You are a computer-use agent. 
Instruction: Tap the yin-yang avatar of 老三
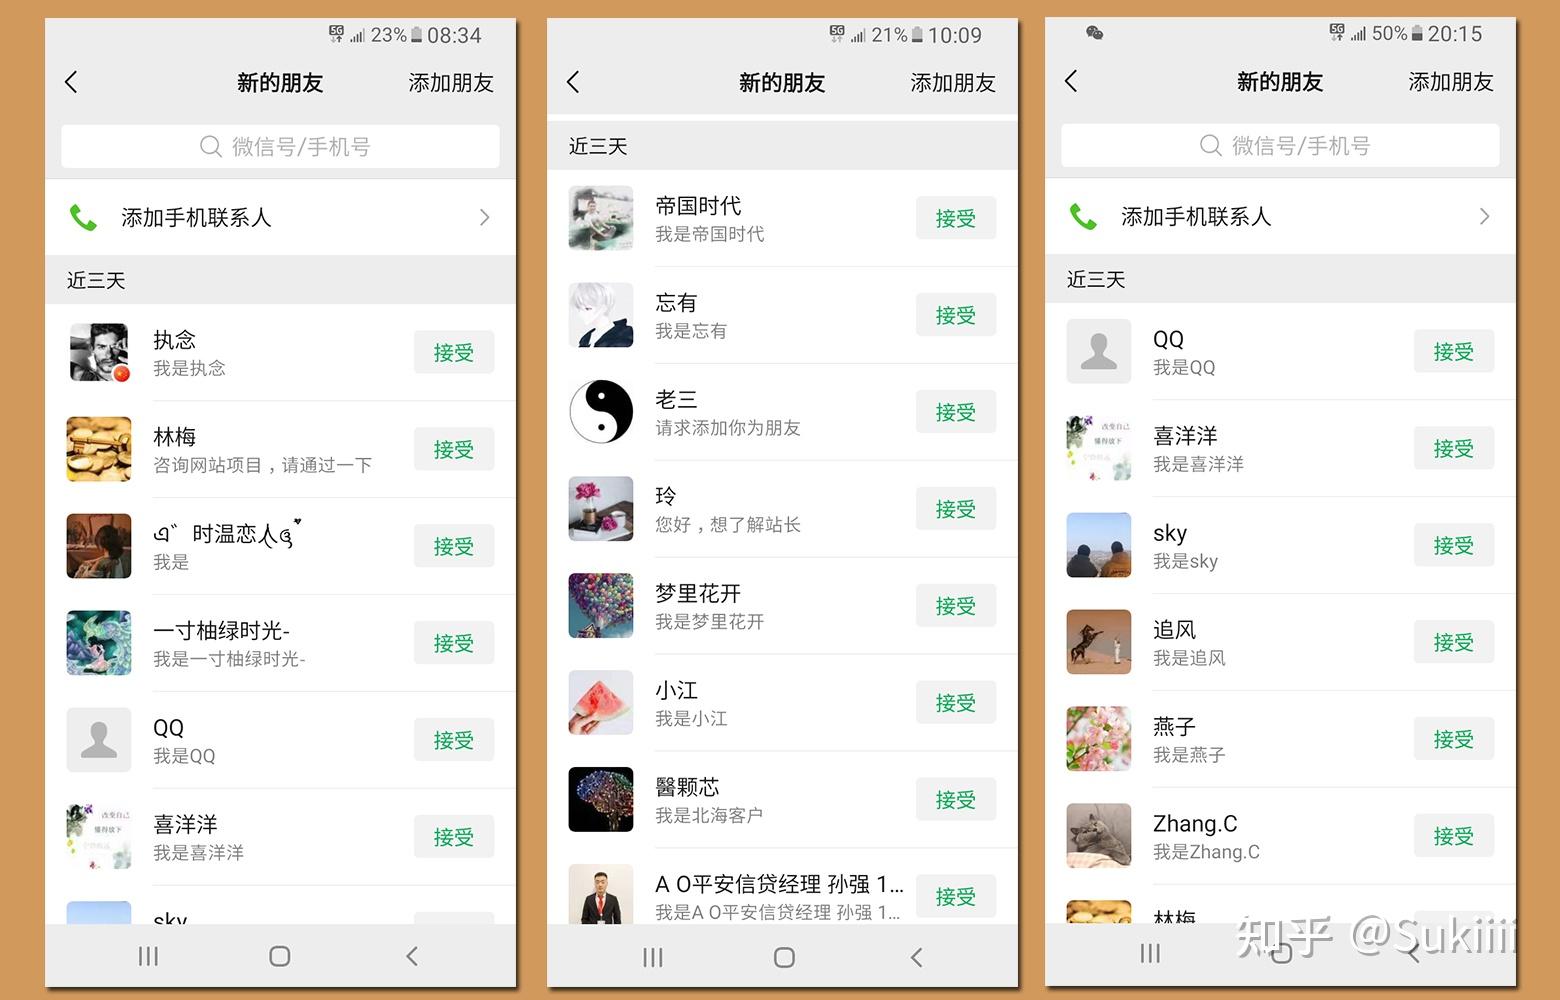click(601, 412)
